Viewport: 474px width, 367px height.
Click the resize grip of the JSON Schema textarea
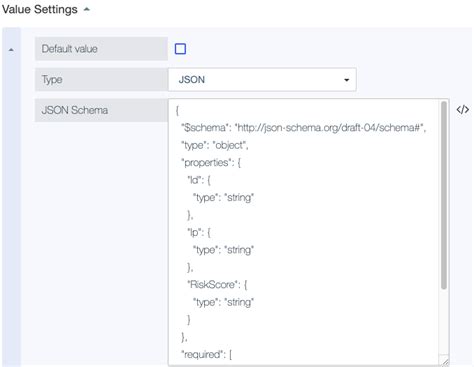pos(444,361)
